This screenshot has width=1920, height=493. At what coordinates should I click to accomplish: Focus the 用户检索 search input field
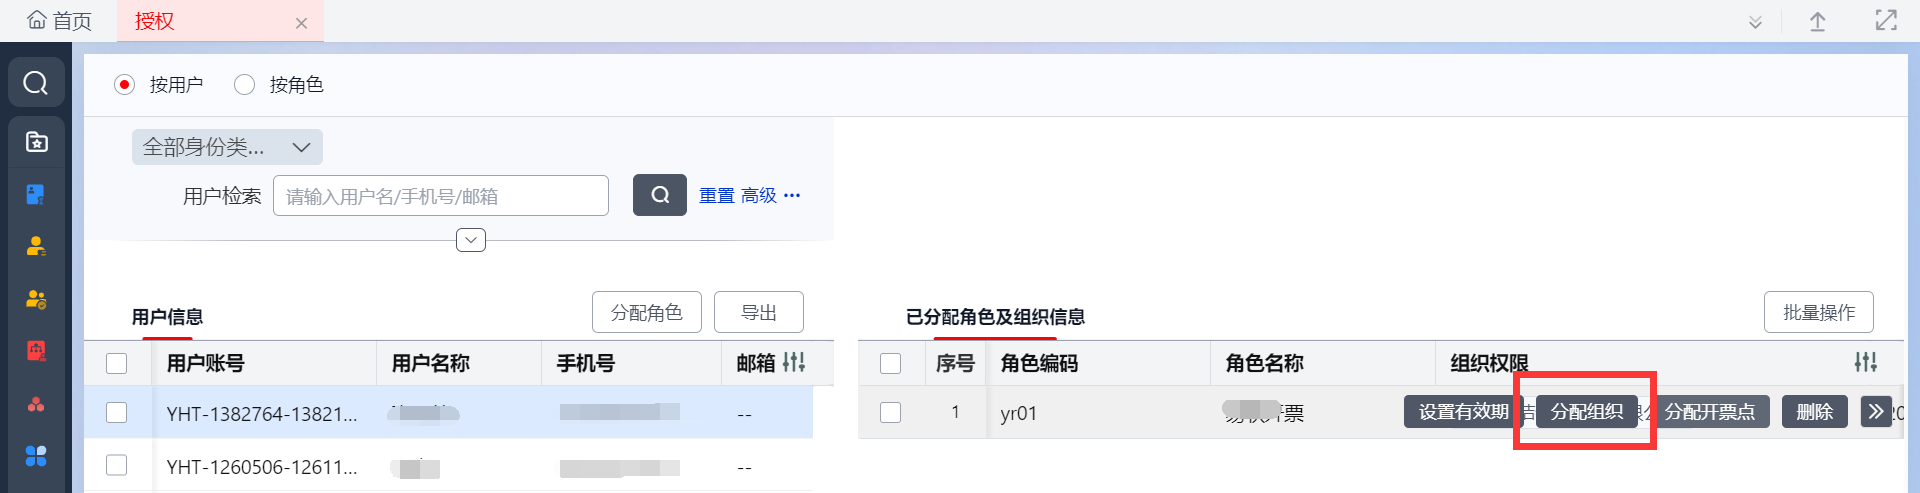pyautogui.click(x=440, y=196)
